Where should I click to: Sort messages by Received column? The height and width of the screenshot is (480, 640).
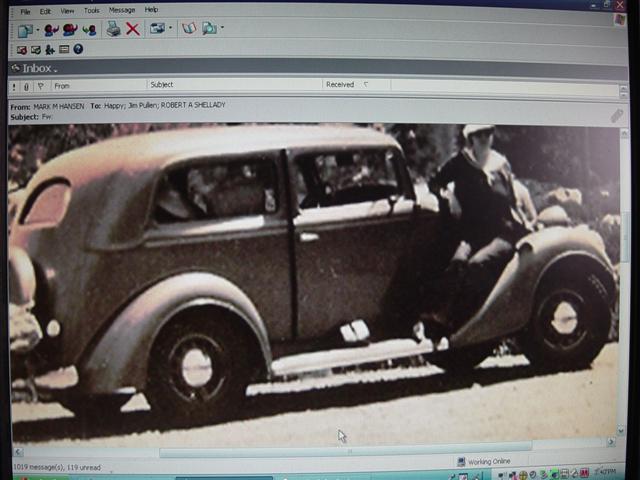click(340, 85)
